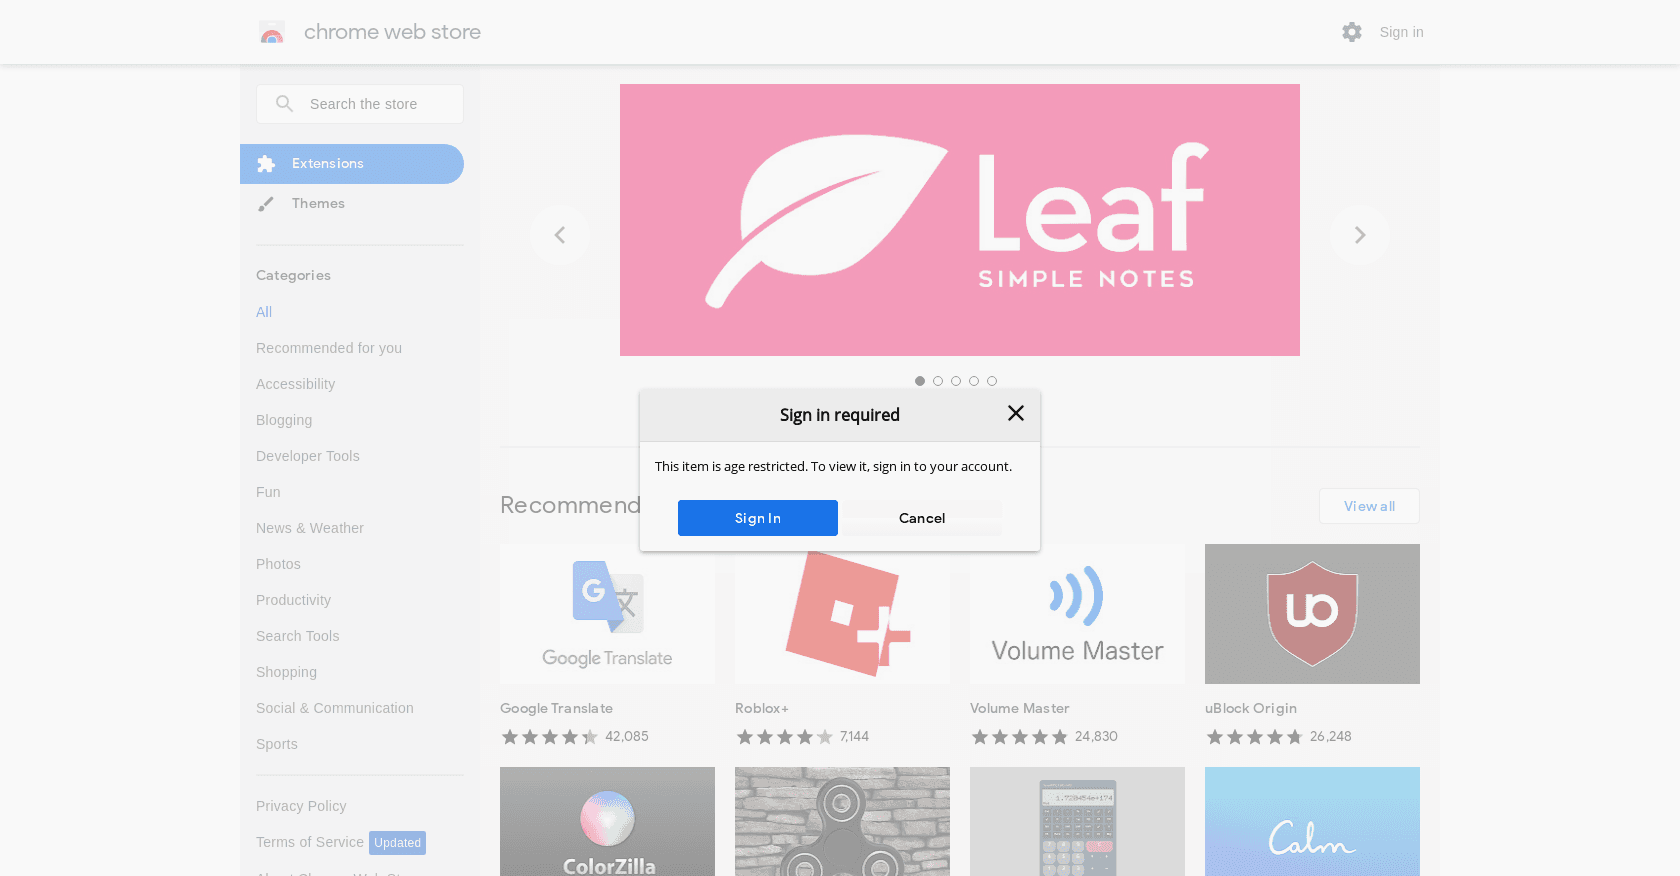The image size is (1680, 876).
Task: Click the 42,085 ratings count
Action: click(x=627, y=736)
